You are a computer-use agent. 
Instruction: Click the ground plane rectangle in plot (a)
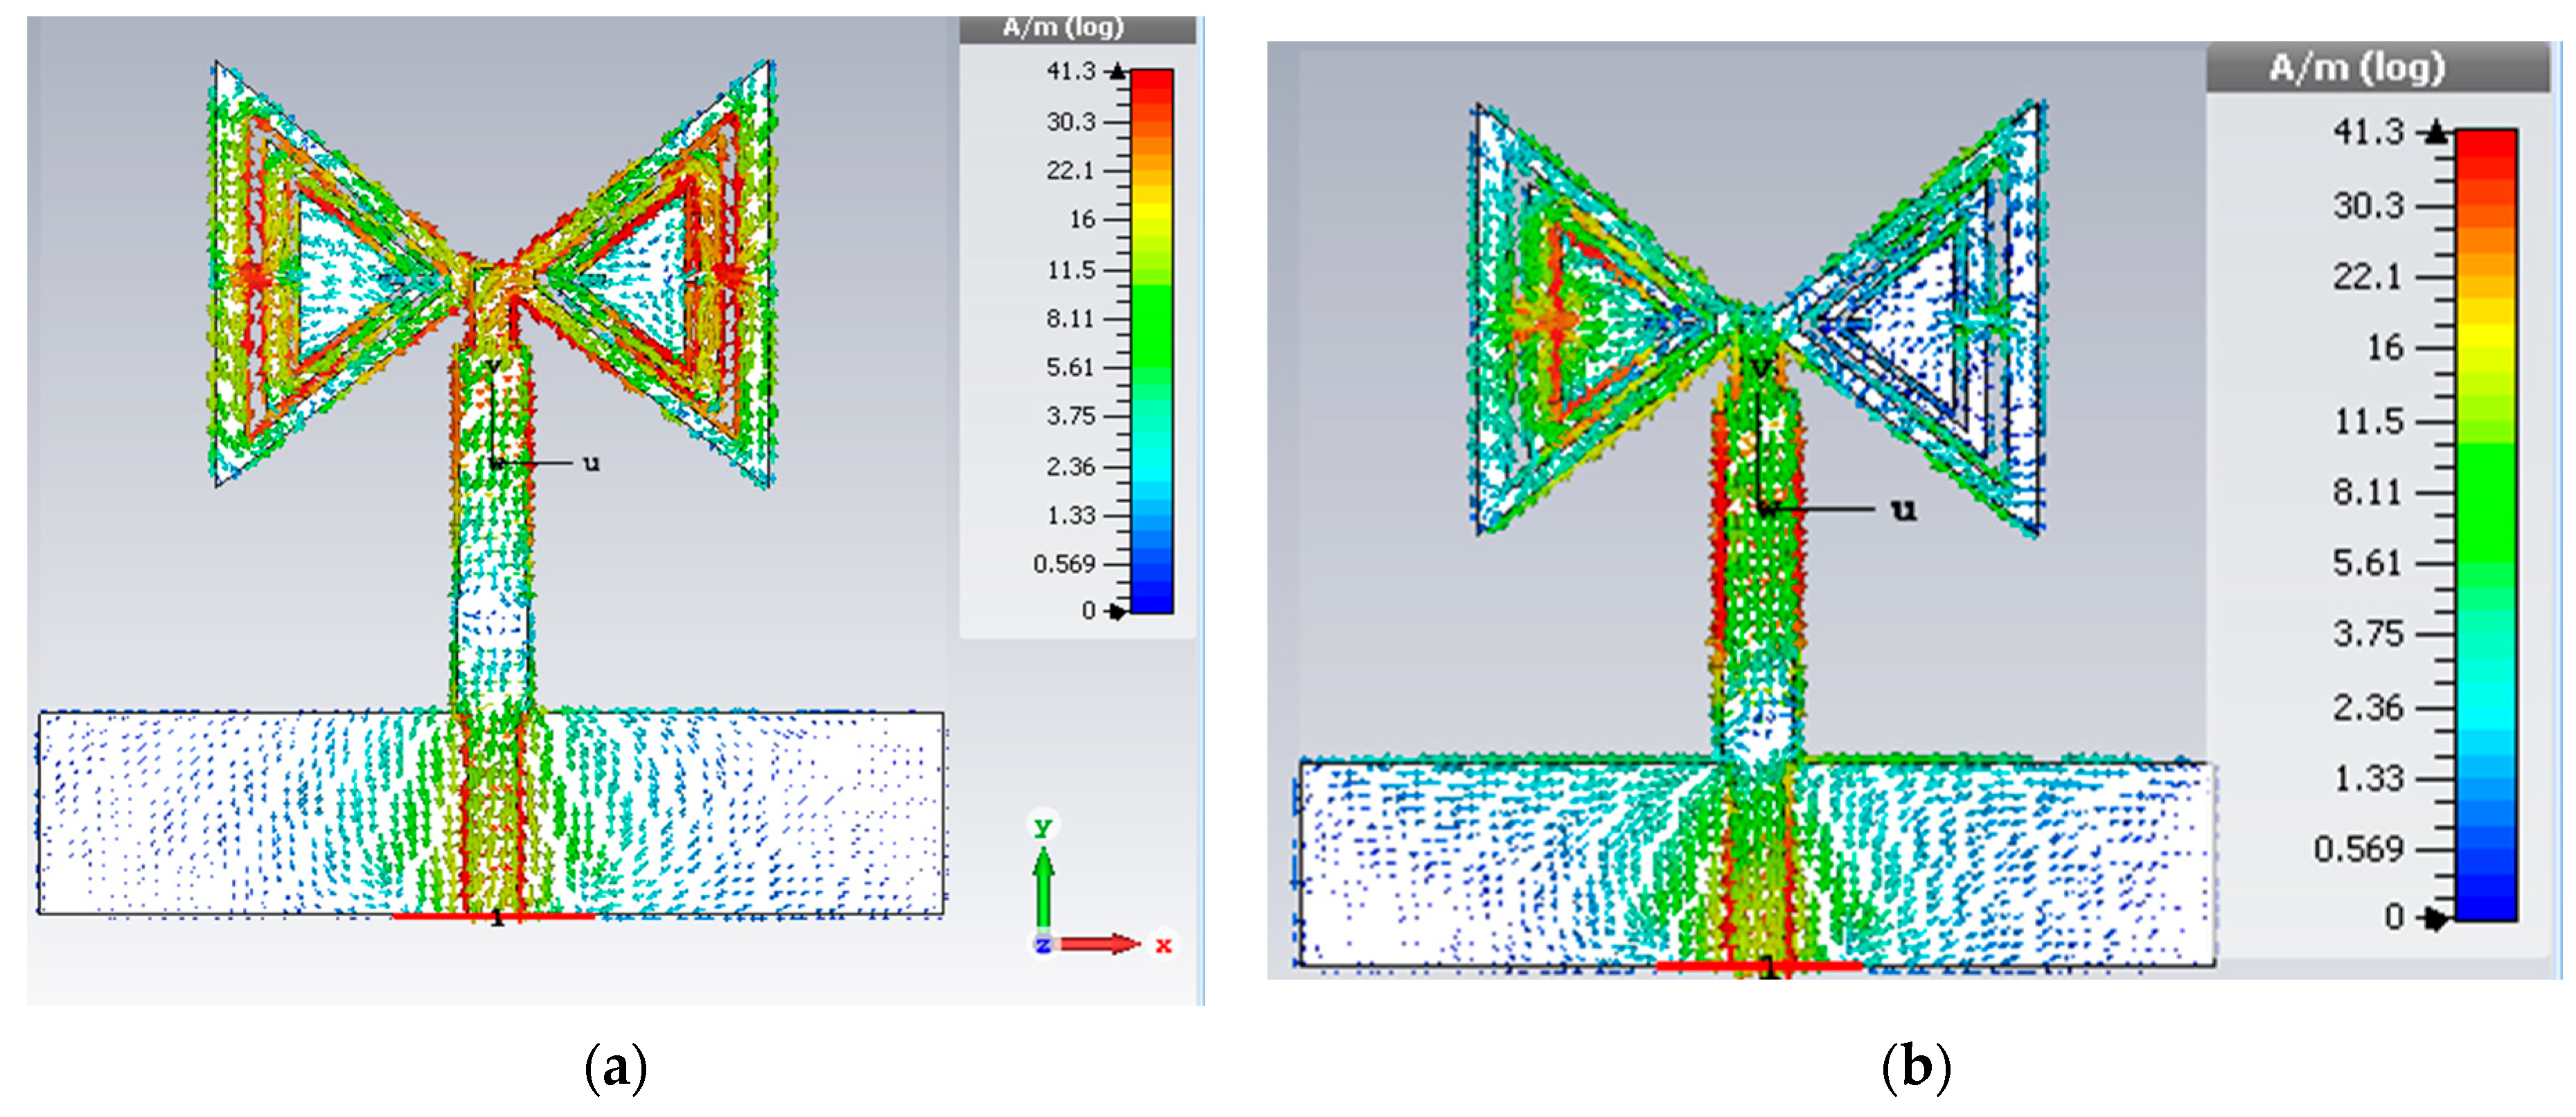(200, 812)
